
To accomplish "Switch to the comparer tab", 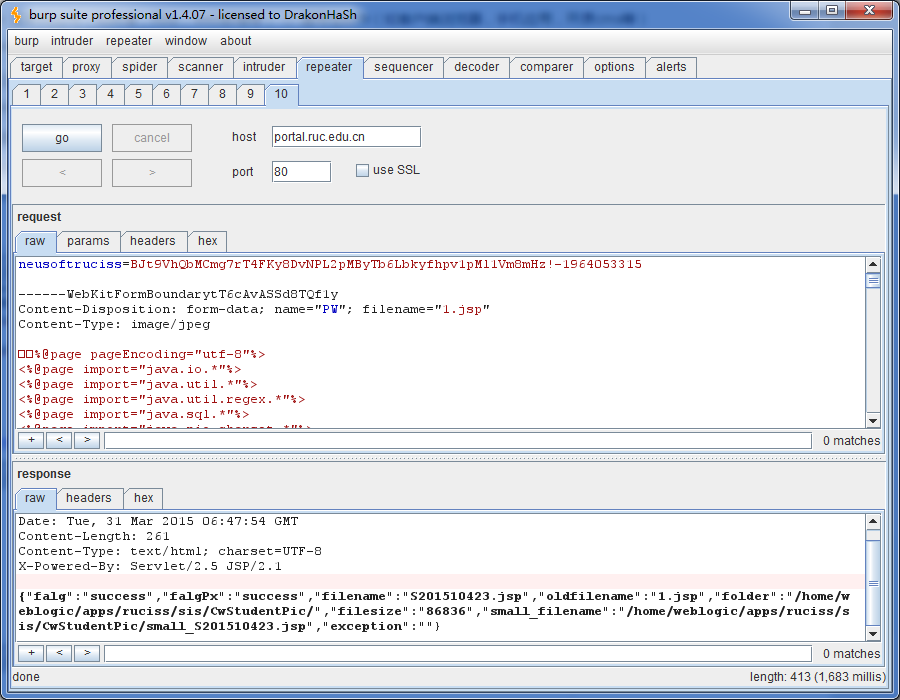I will [x=546, y=67].
